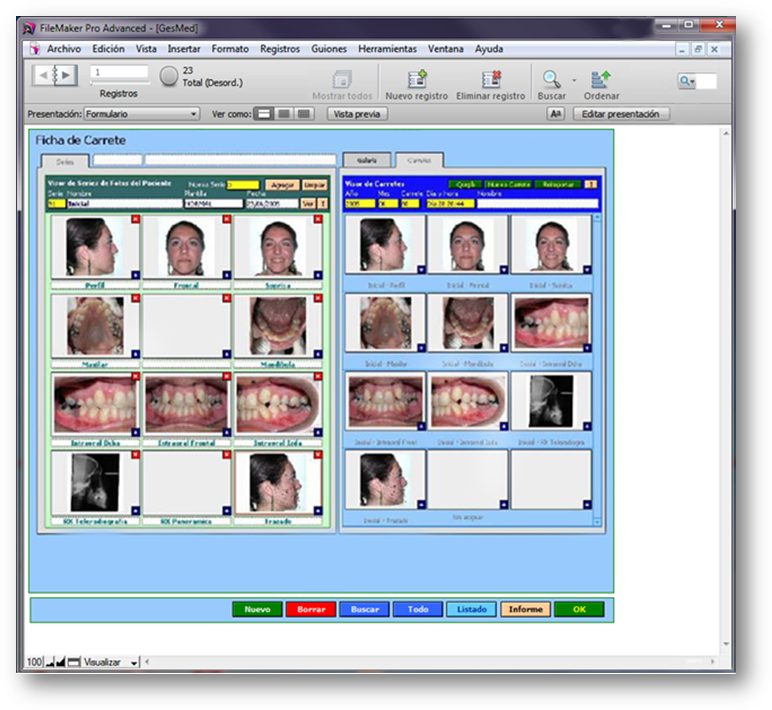Screen dimensions: 772x710
Task: Remove the Intraoral Izda photo with red X
Action: pos(318,376)
